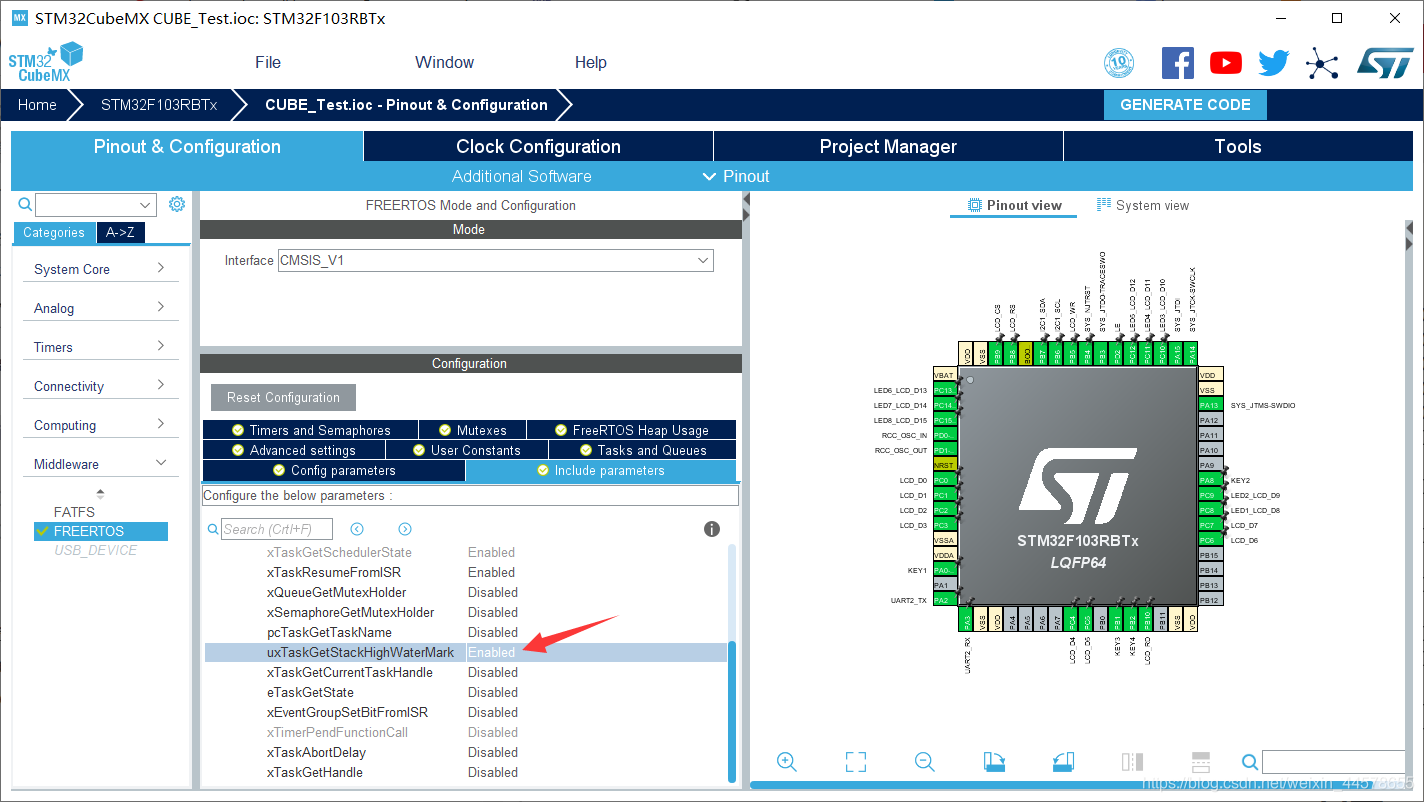1424x802 pixels.
Task: Click the STM32CubeMX logo
Action: (45, 62)
